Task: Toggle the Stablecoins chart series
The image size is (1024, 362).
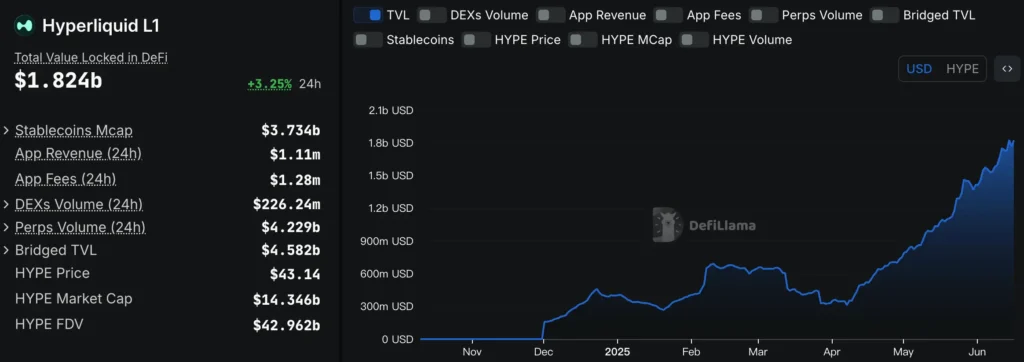Action: pyautogui.click(x=368, y=40)
